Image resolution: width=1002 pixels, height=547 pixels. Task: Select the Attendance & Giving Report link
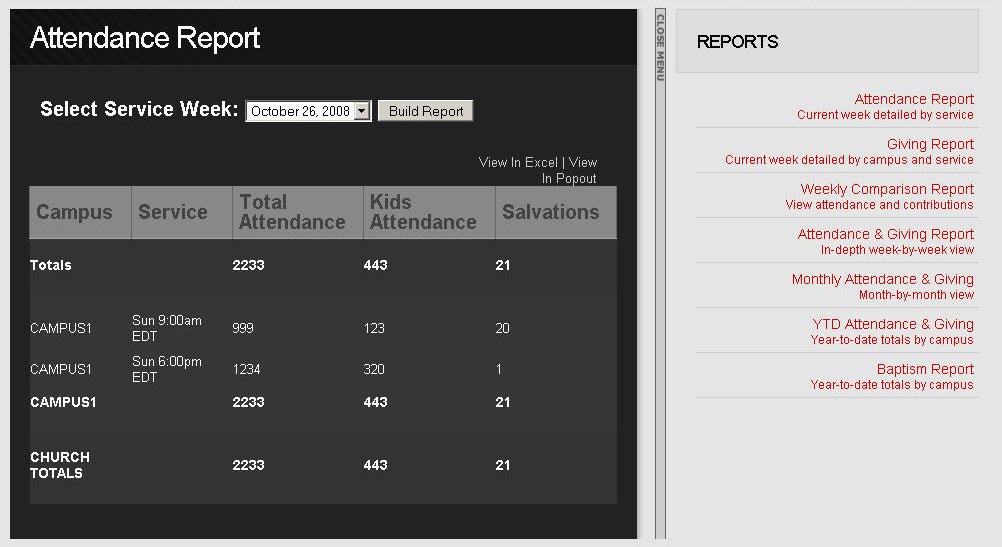(885, 234)
